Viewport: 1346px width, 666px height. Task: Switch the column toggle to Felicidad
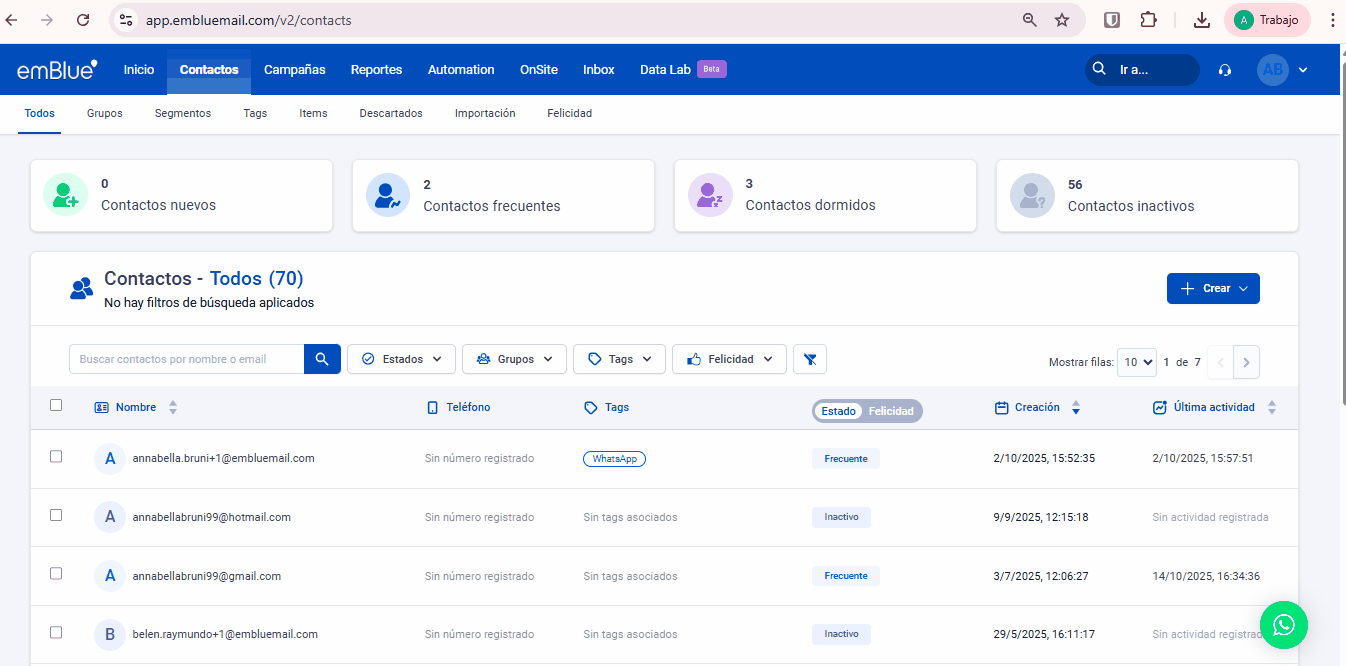click(890, 411)
